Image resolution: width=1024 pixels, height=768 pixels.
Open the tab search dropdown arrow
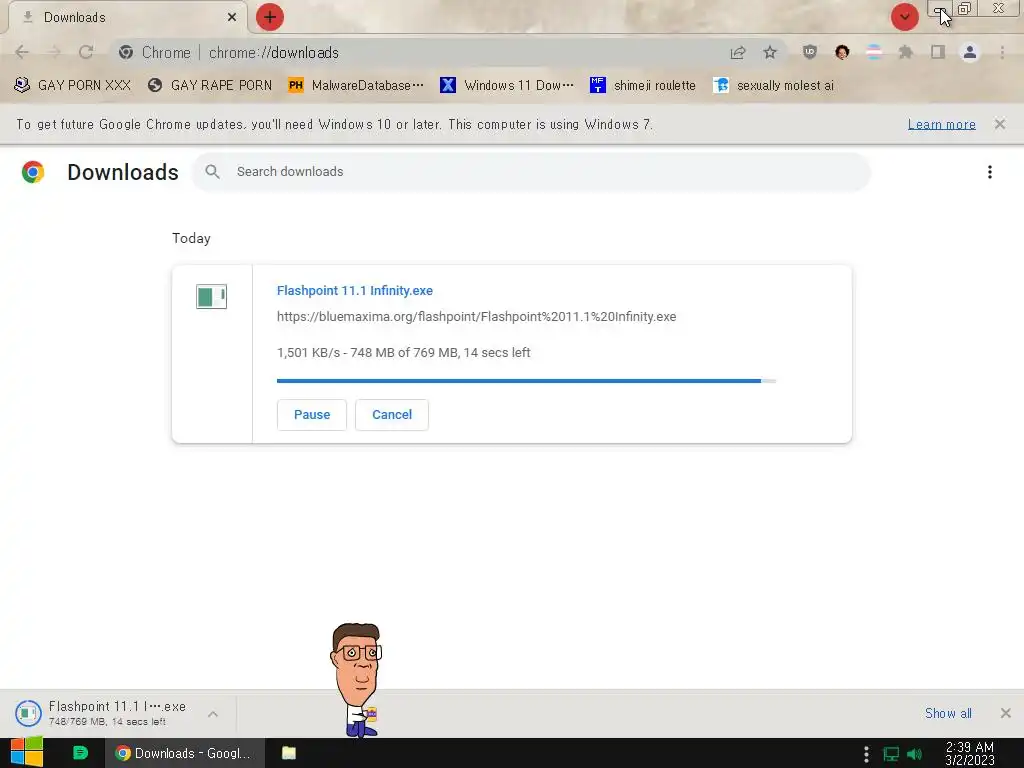(904, 17)
